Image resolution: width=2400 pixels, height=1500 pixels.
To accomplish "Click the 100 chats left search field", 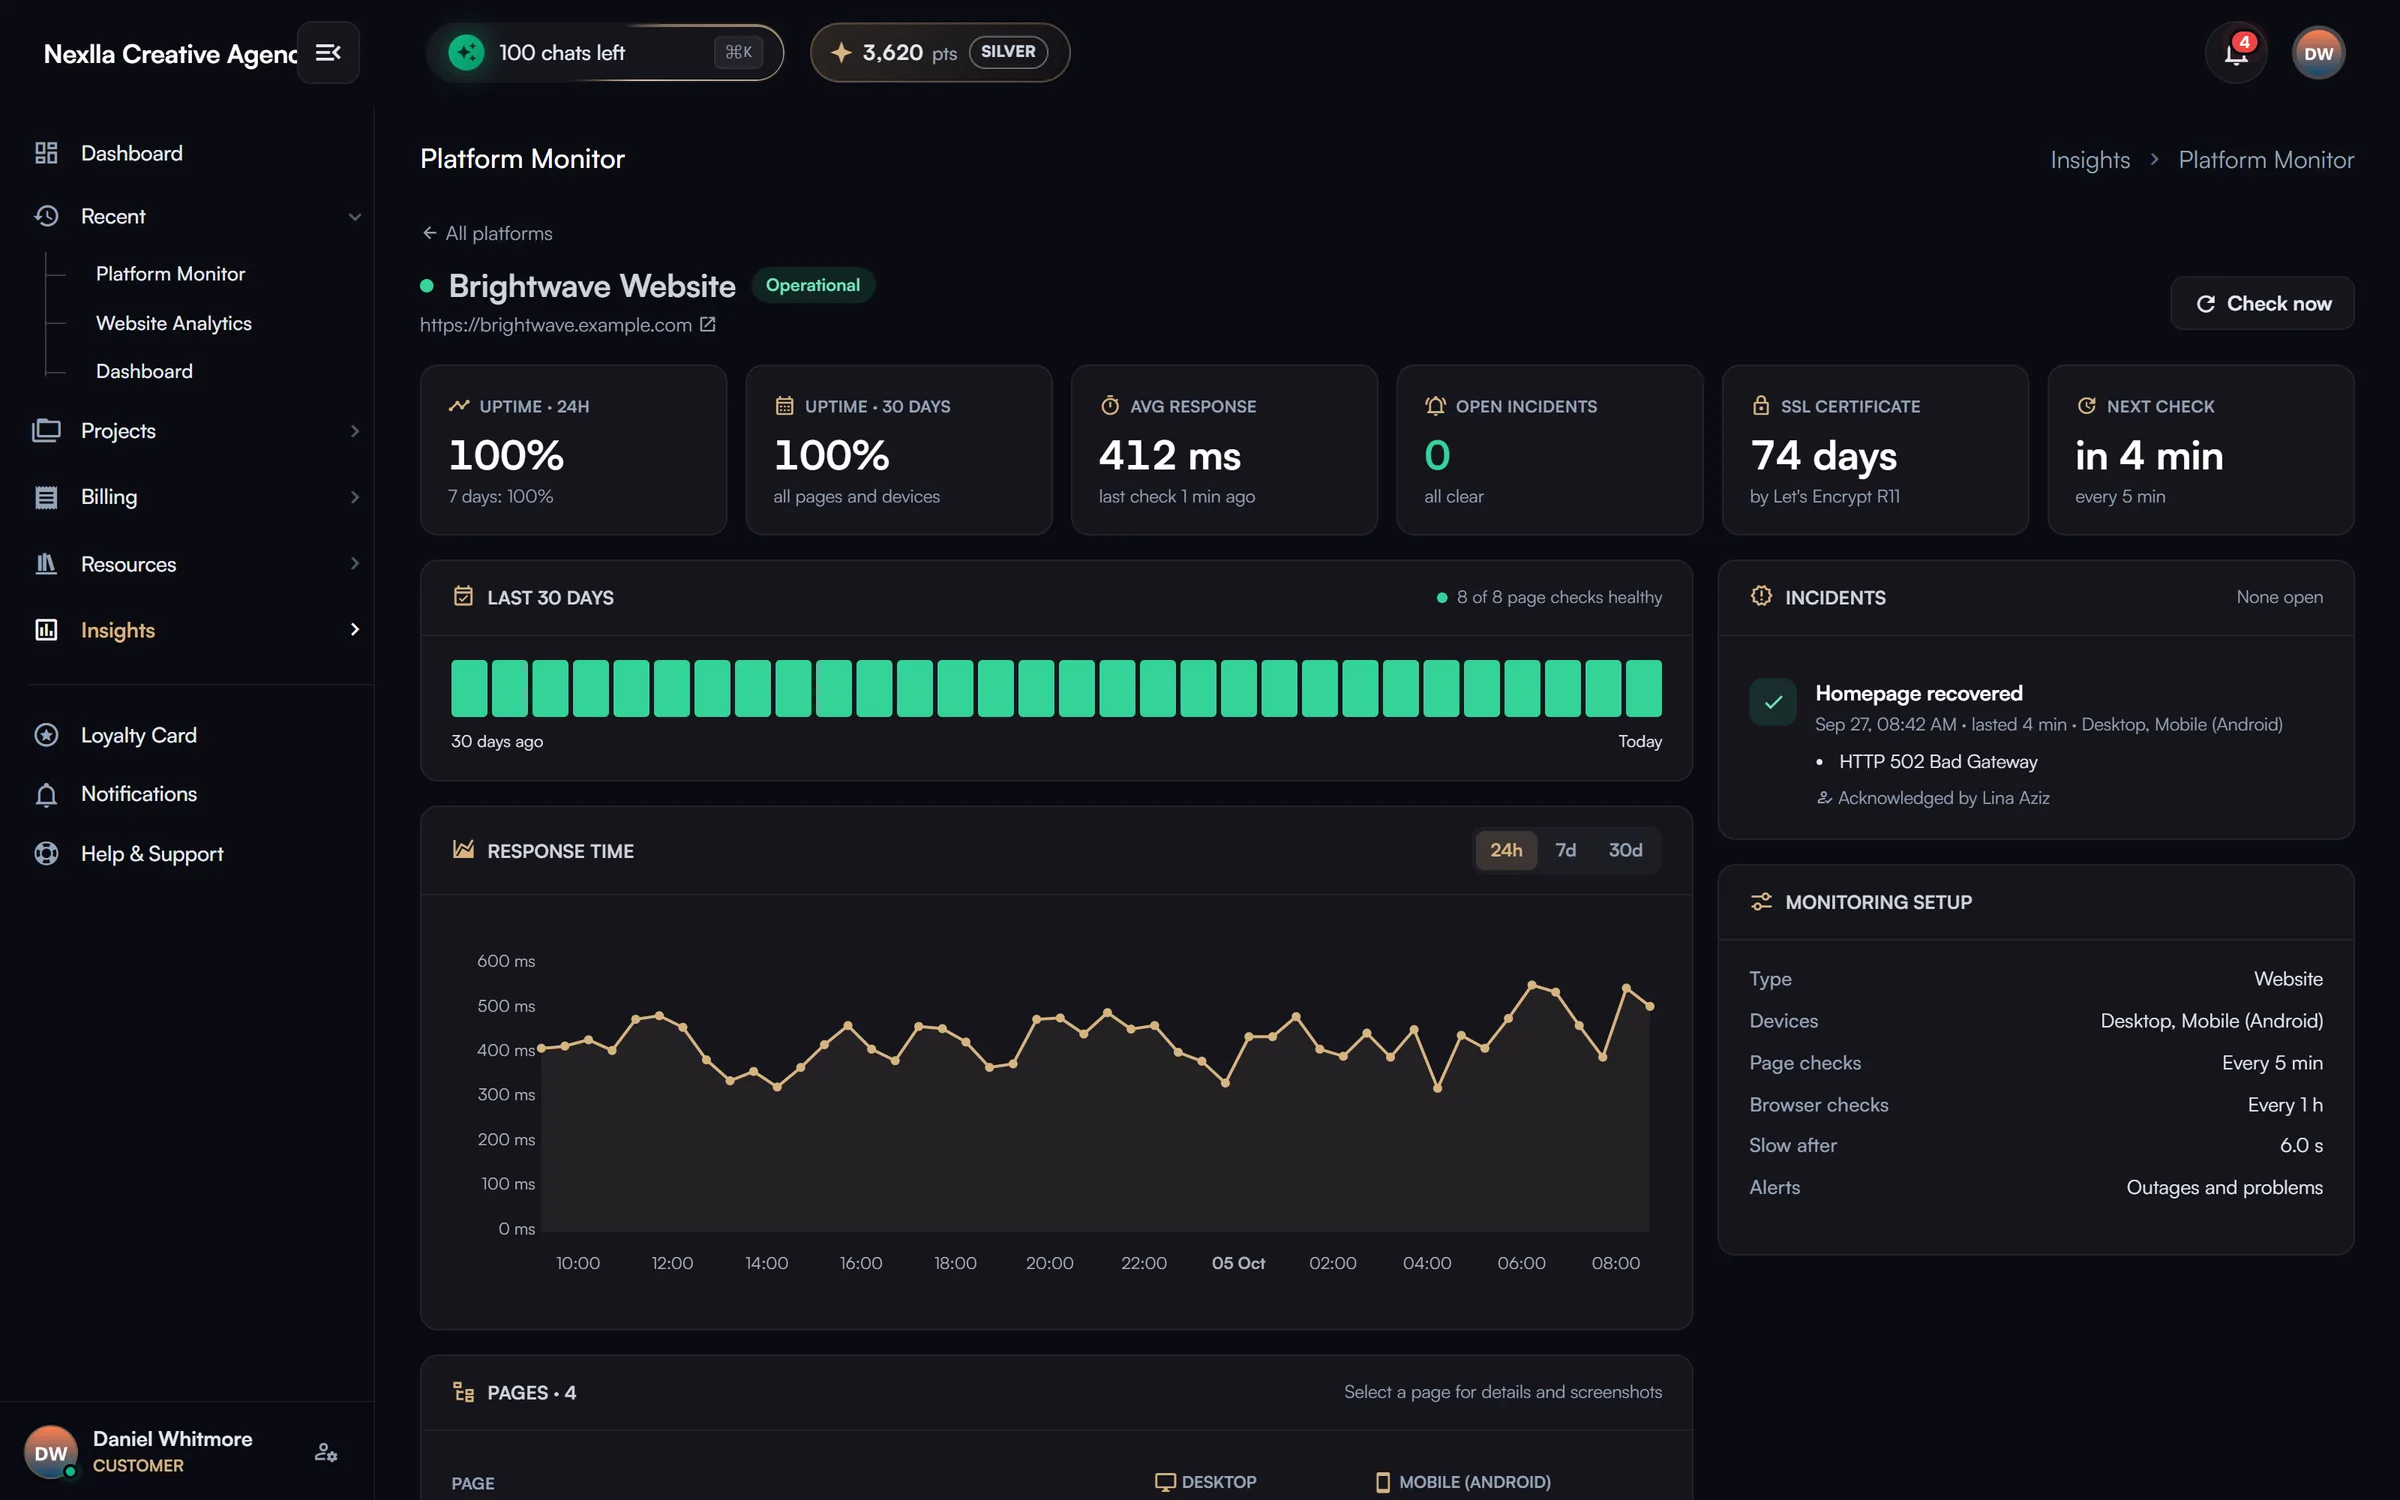I will [x=605, y=52].
